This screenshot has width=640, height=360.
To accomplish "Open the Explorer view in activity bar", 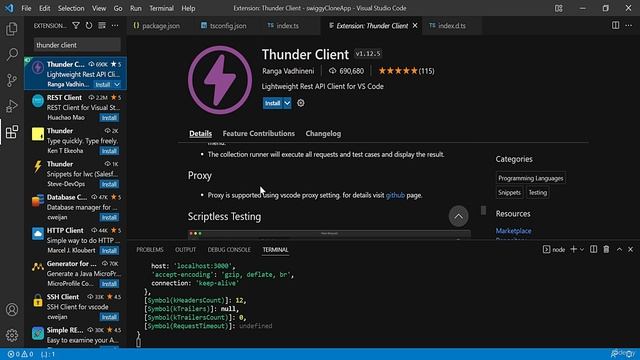I will [12, 29].
